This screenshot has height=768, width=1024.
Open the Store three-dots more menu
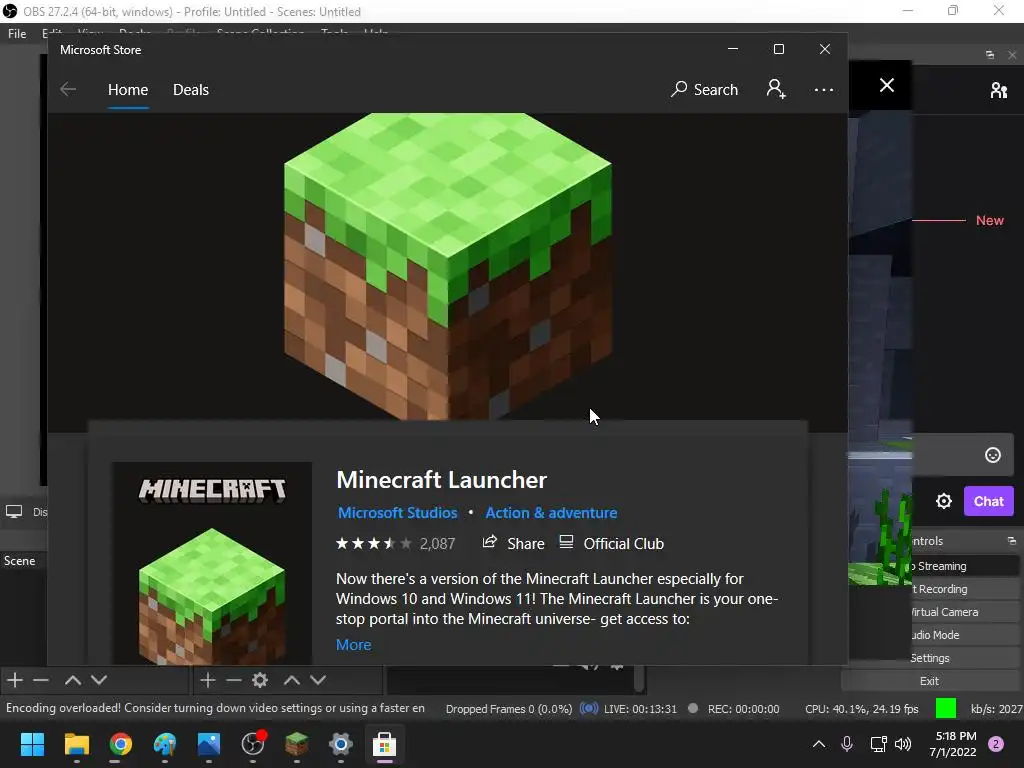[824, 89]
